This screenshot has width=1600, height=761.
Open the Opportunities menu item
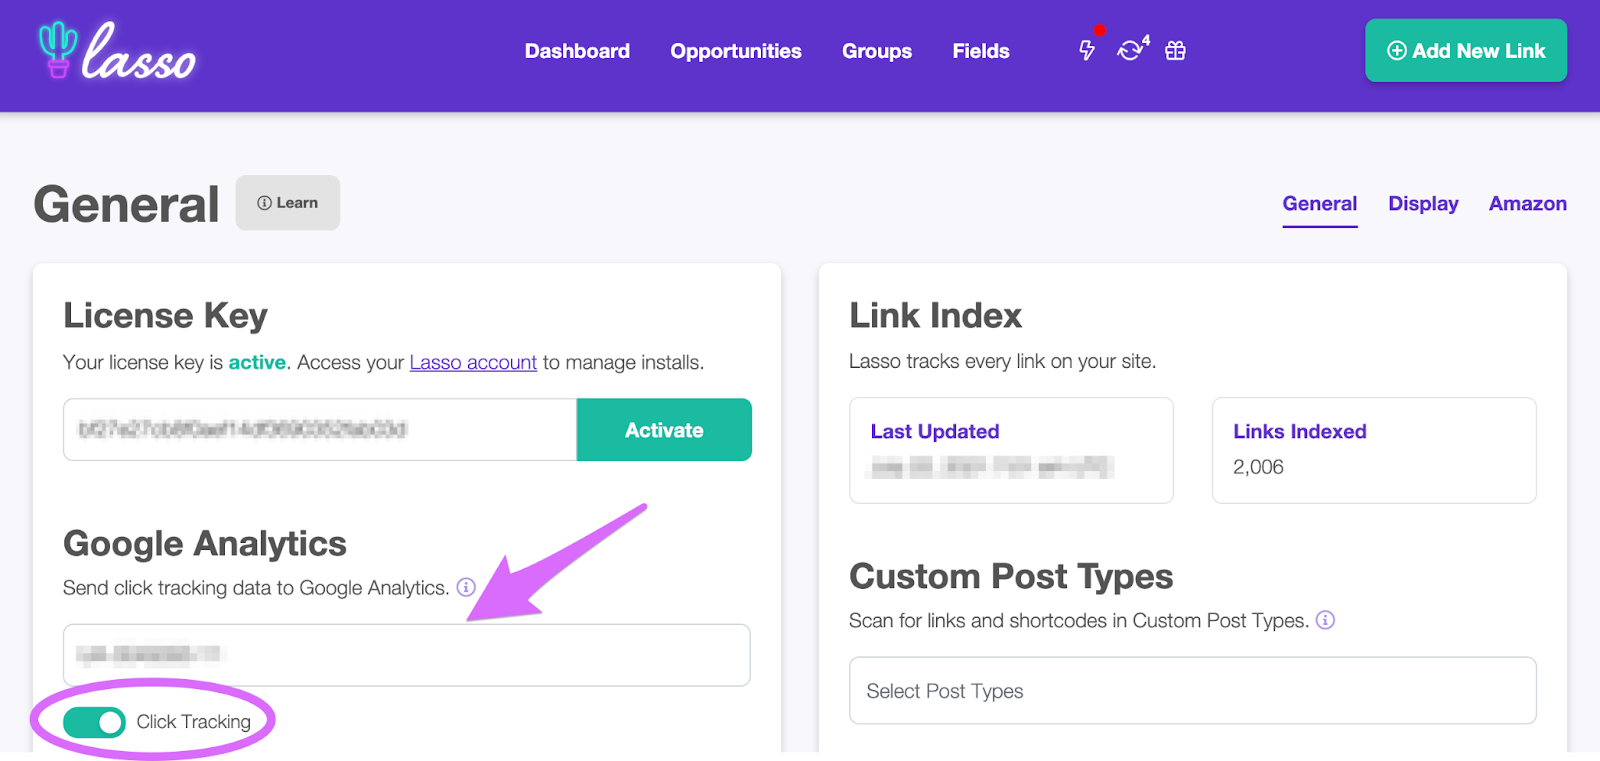(x=736, y=51)
